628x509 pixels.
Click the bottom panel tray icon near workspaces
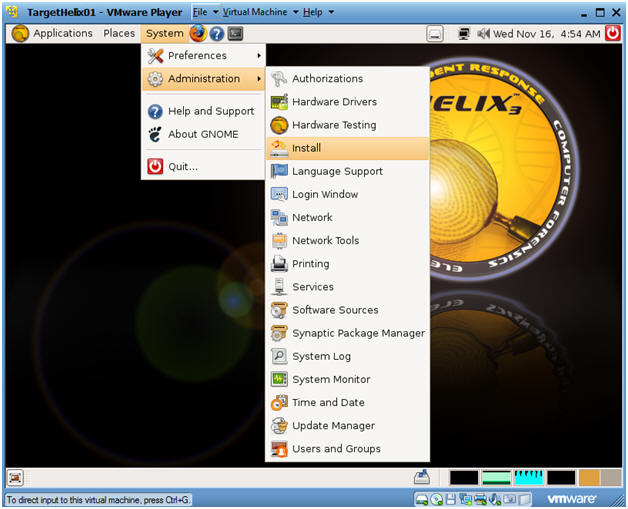click(x=422, y=477)
